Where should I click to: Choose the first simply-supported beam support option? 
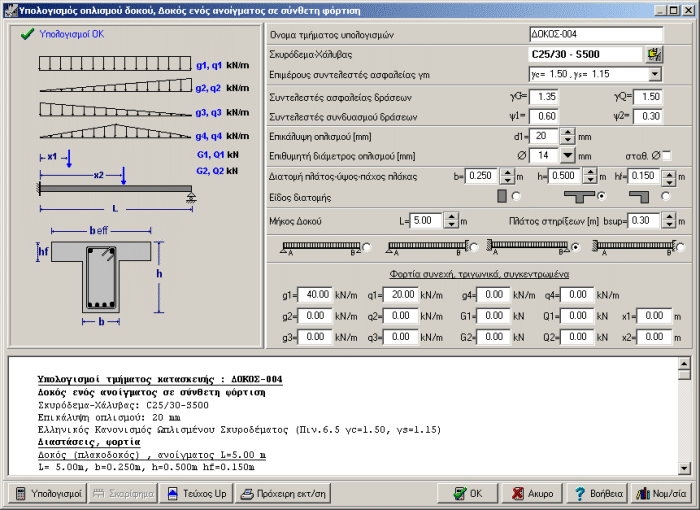(x=367, y=247)
